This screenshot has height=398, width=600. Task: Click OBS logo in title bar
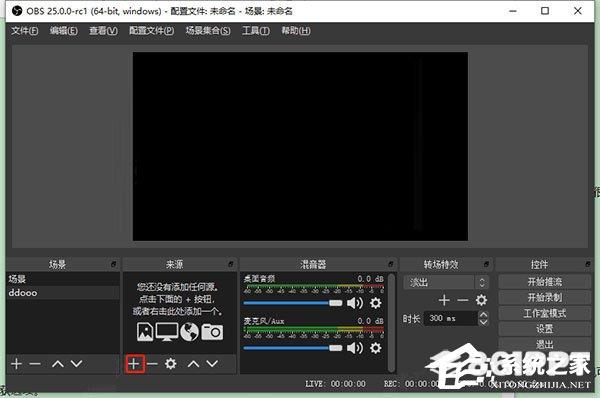coord(17,11)
